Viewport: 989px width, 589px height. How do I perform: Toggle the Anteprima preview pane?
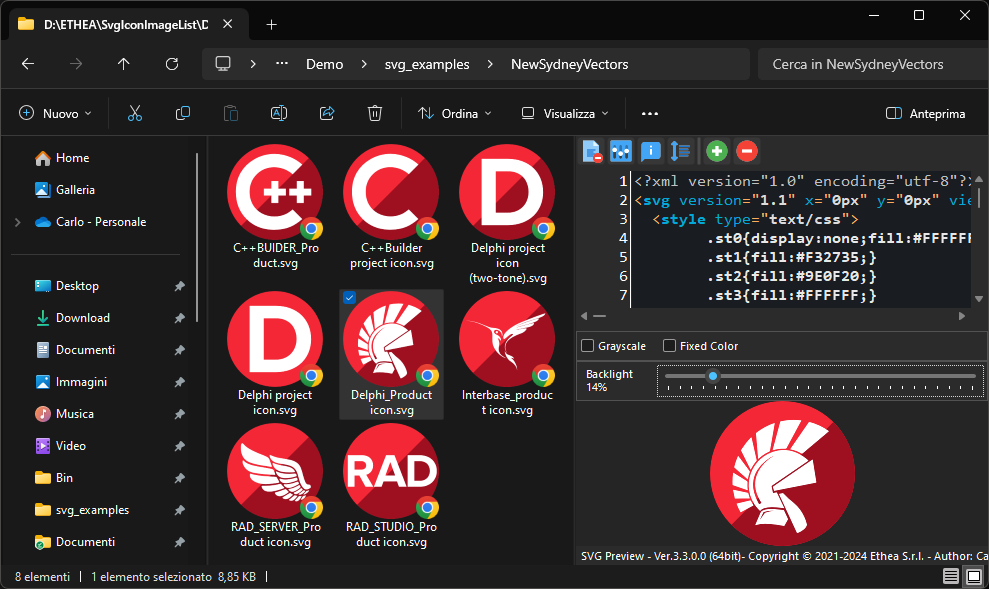(925, 114)
